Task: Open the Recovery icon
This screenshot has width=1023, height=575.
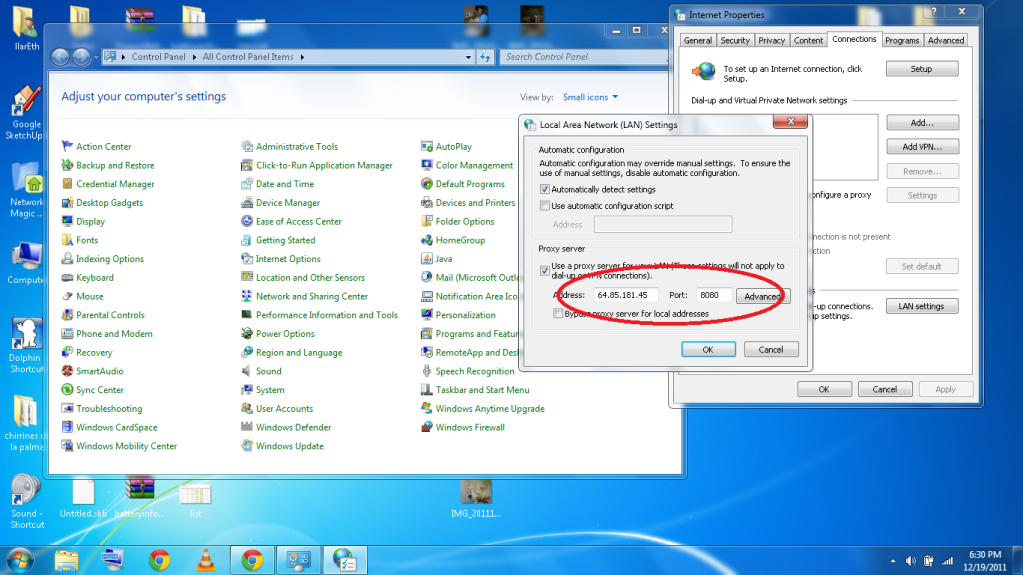Action: (x=67, y=352)
